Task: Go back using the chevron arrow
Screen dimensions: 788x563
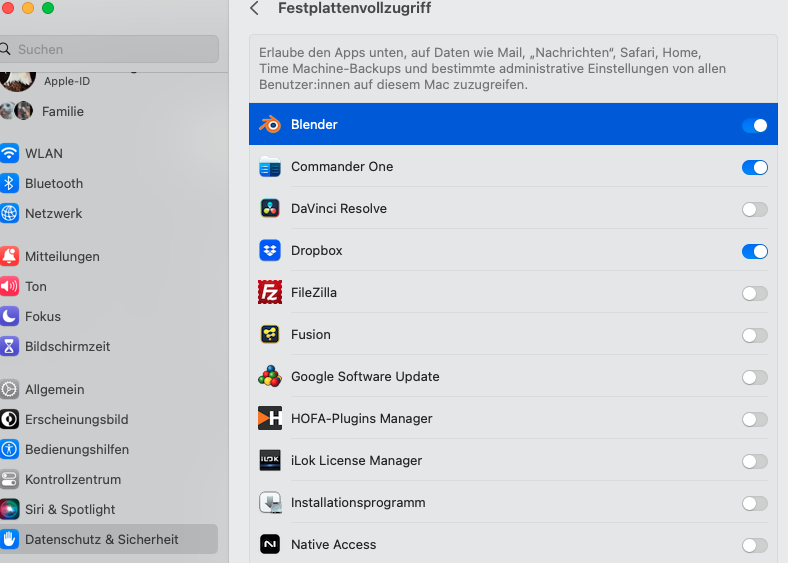Action: (254, 9)
